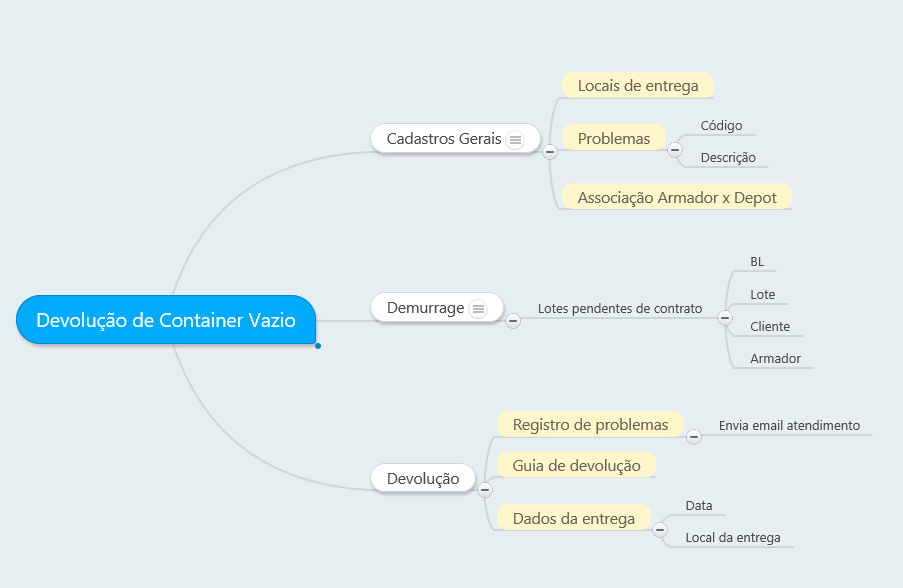Collapse the Cadastros Gerais branch

coord(550,152)
